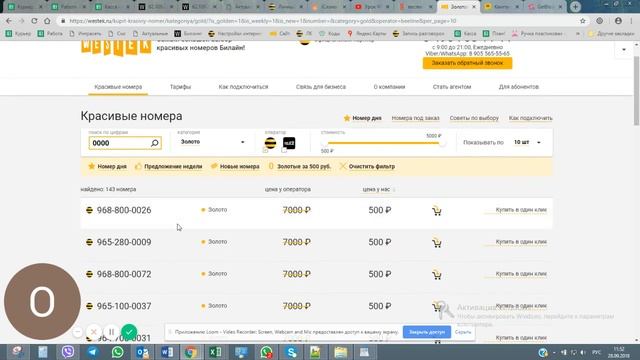Add number 965-280-0009 to cart
The height and width of the screenshot is (360, 640).
coord(437,243)
